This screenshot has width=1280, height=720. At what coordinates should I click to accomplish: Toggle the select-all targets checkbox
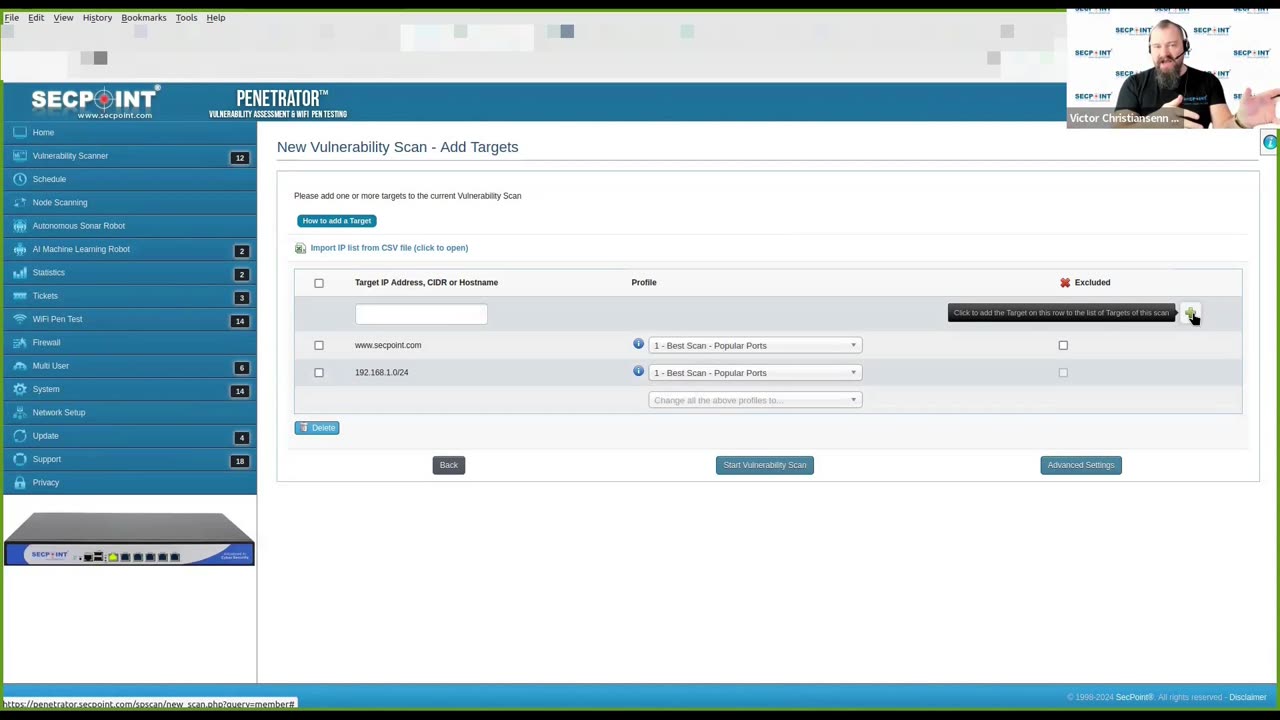[319, 283]
